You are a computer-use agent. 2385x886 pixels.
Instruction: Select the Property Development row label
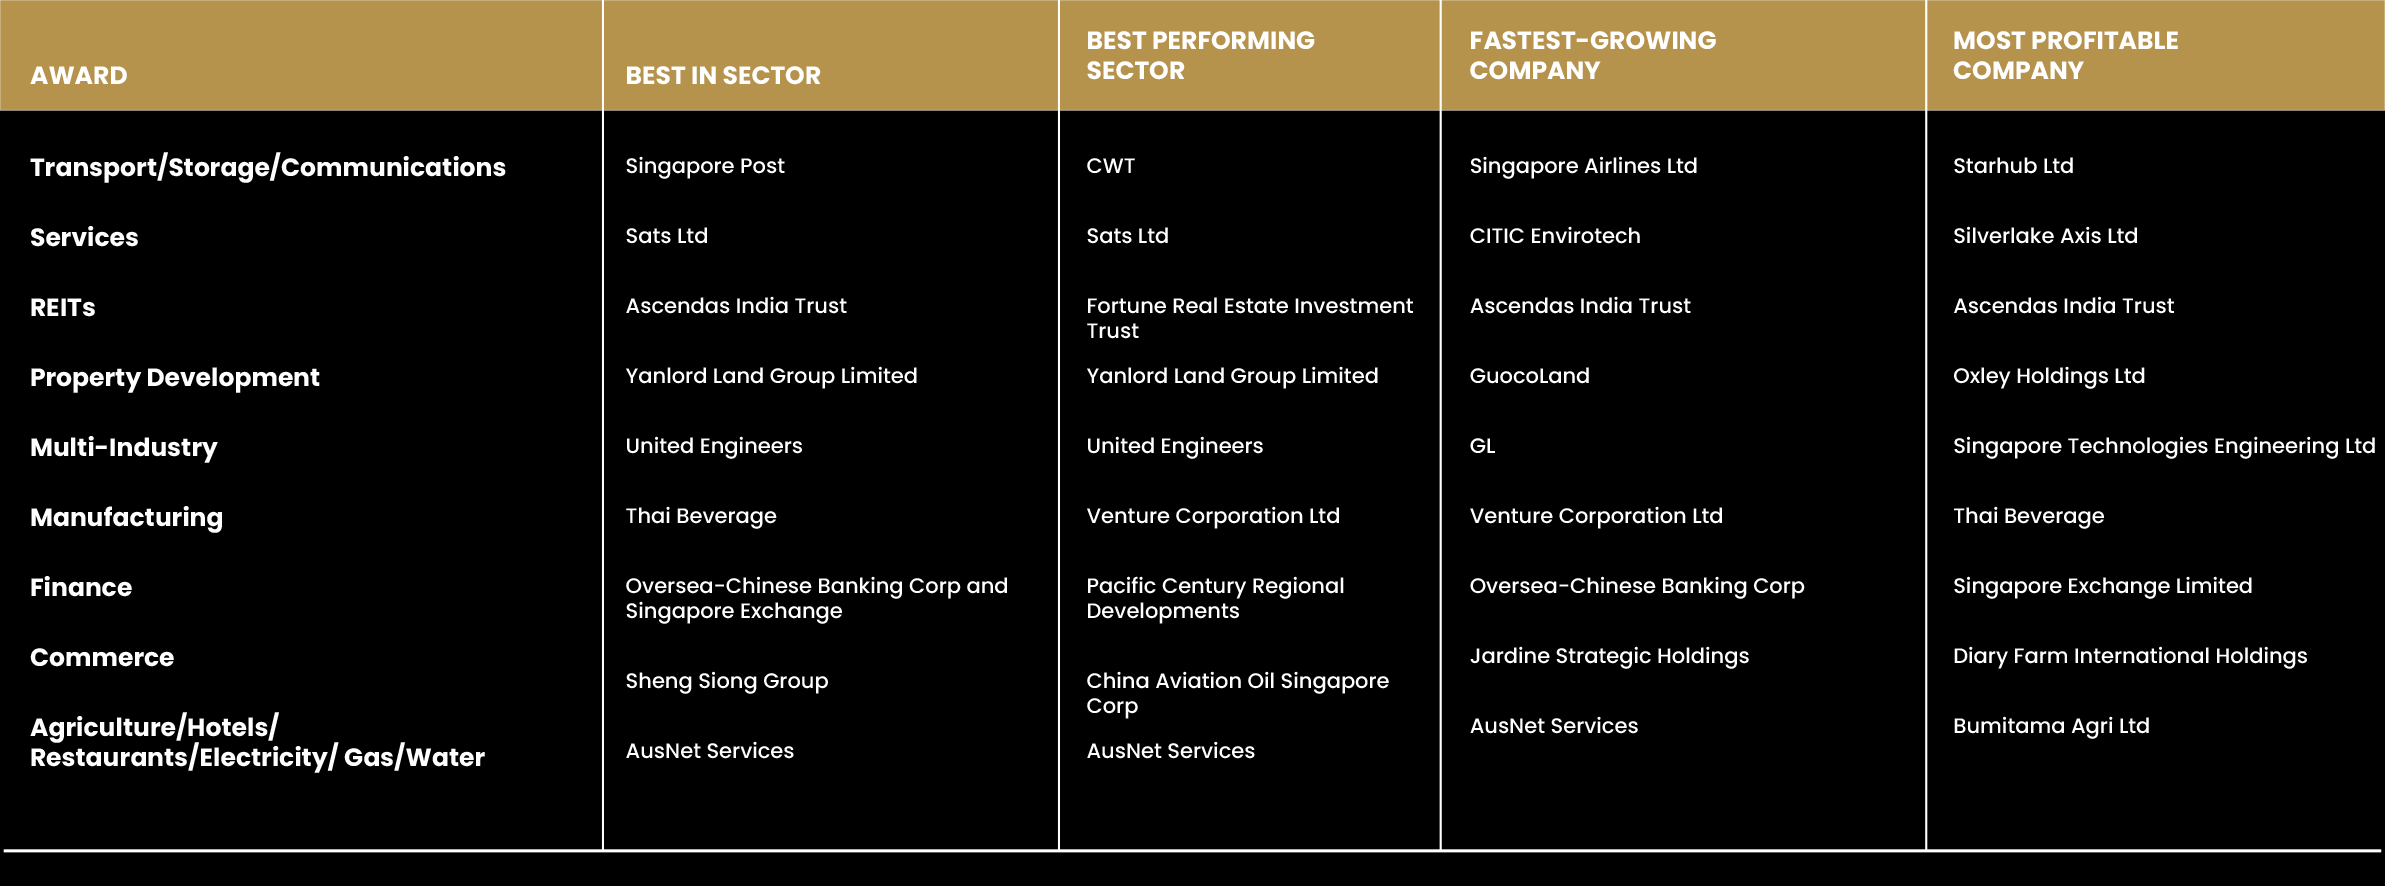[175, 378]
